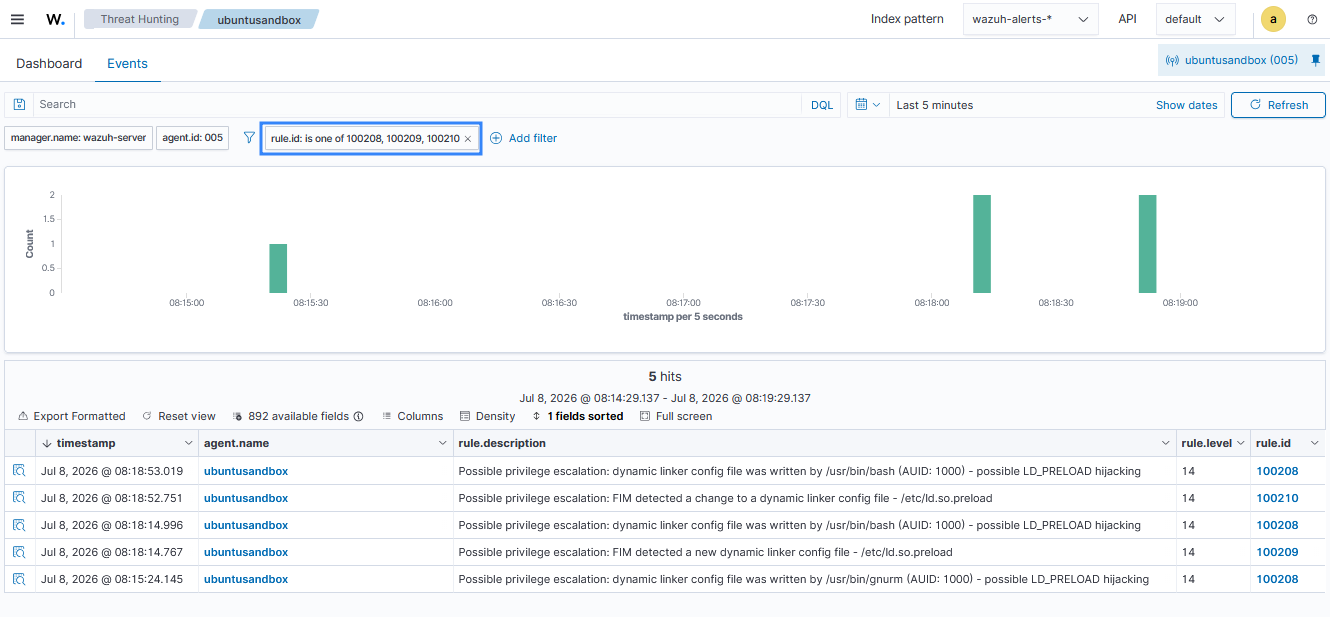Image resolution: width=1330 pixels, height=617 pixels.
Task: Expand rule.level column header menu
Action: coord(1241,443)
